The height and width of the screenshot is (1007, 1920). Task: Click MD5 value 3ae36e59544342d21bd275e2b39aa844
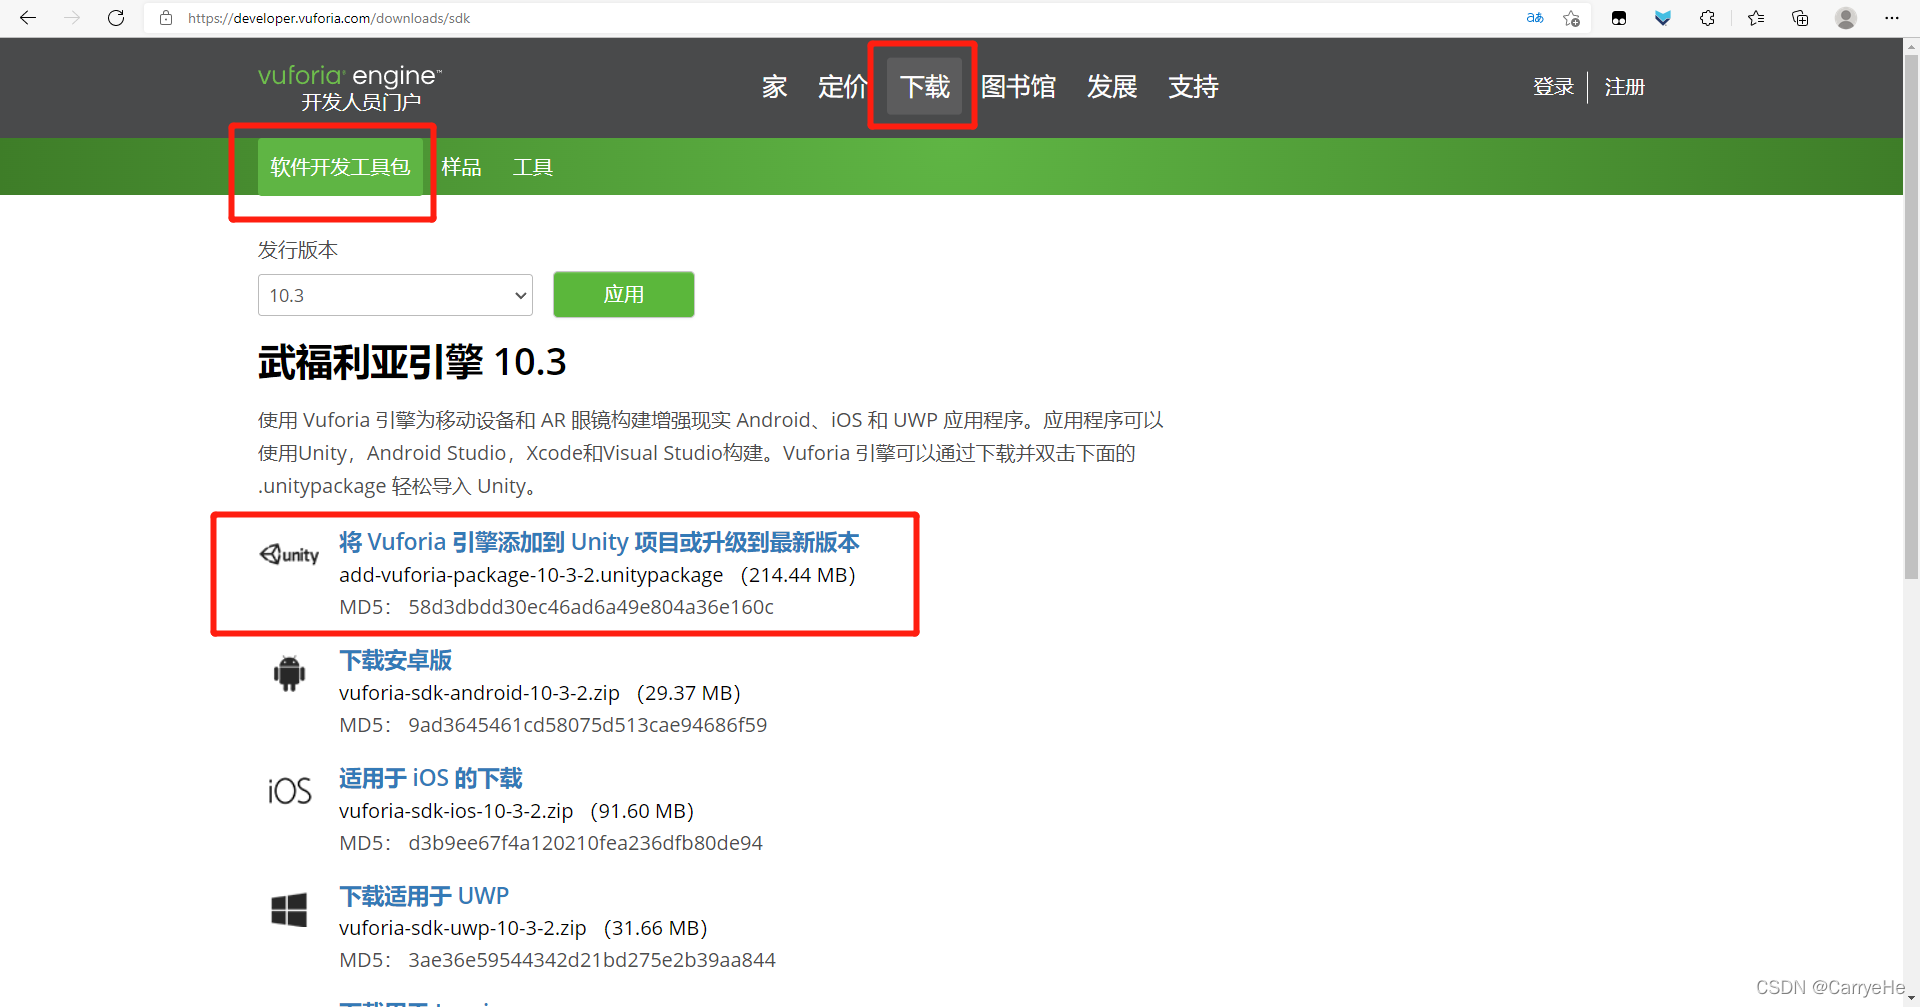point(592,960)
